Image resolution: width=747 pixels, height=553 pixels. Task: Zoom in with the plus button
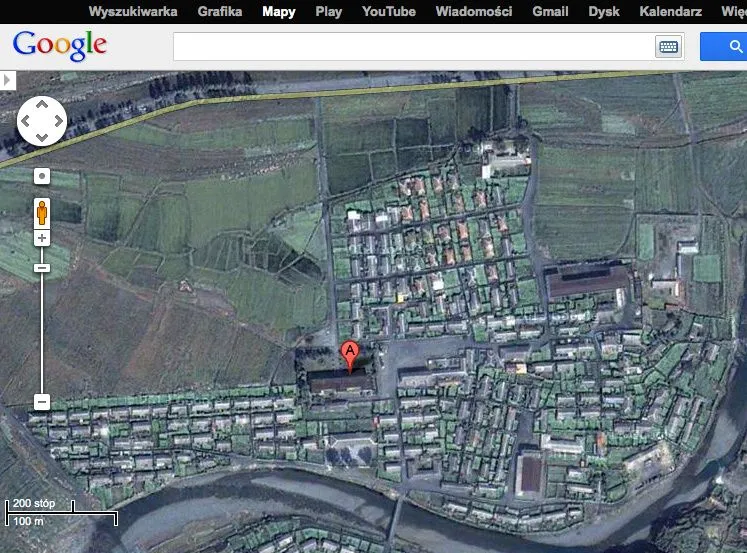coord(42,238)
